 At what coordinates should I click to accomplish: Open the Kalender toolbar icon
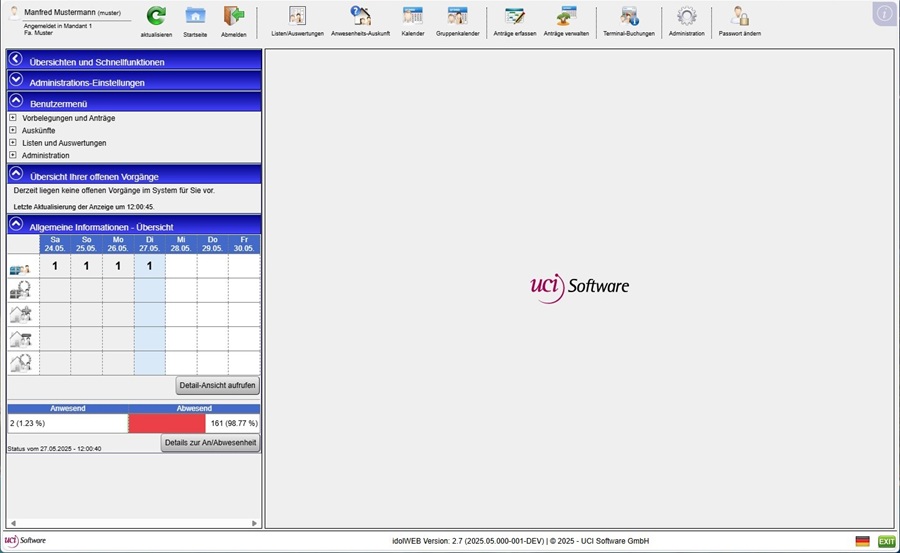coord(412,16)
